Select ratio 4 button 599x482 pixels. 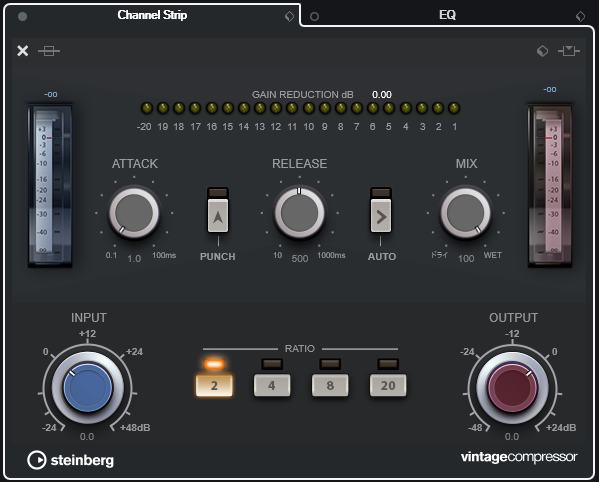[x=272, y=385]
